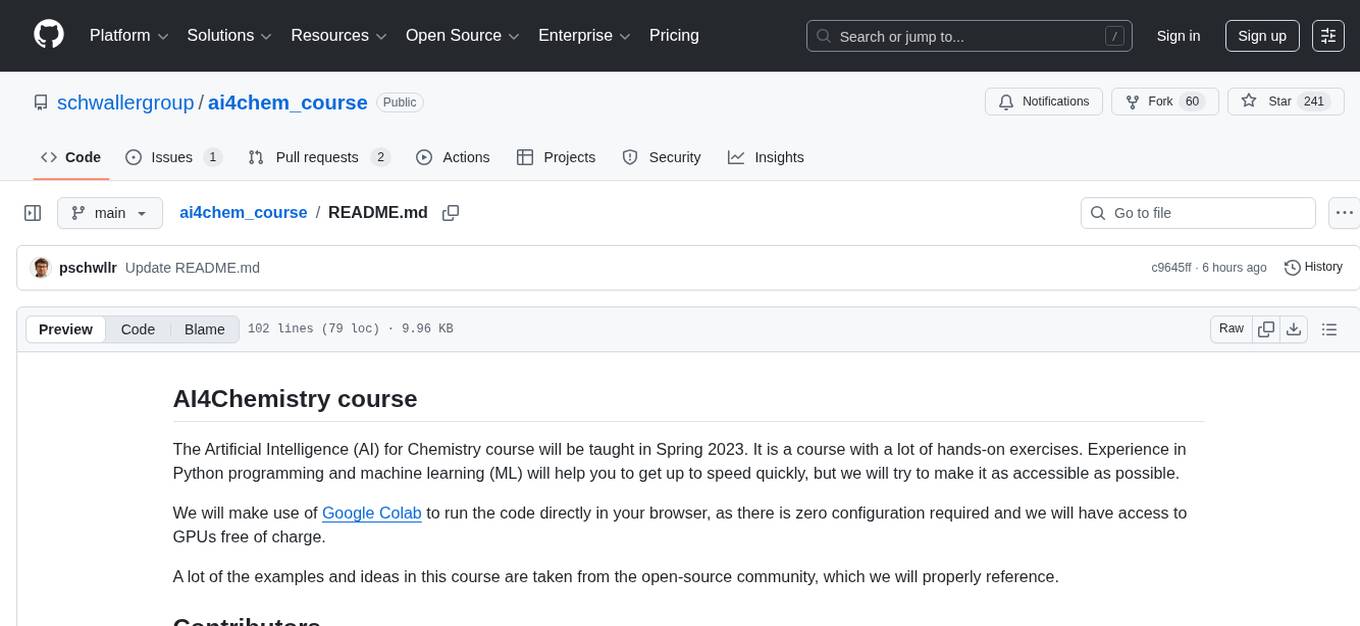Click the Sign up button
1360x626 pixels.
(1261, 35)
